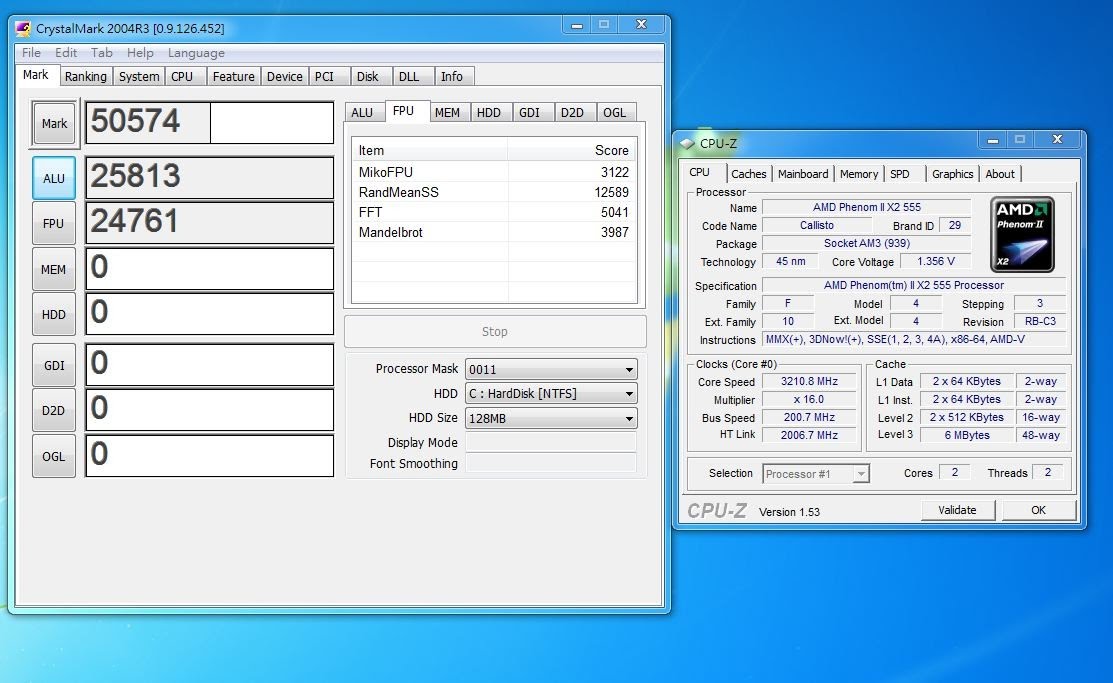1113x683 pixels.
Task: Switch to the System tab in CrystalMark
Action: point(138,77)
